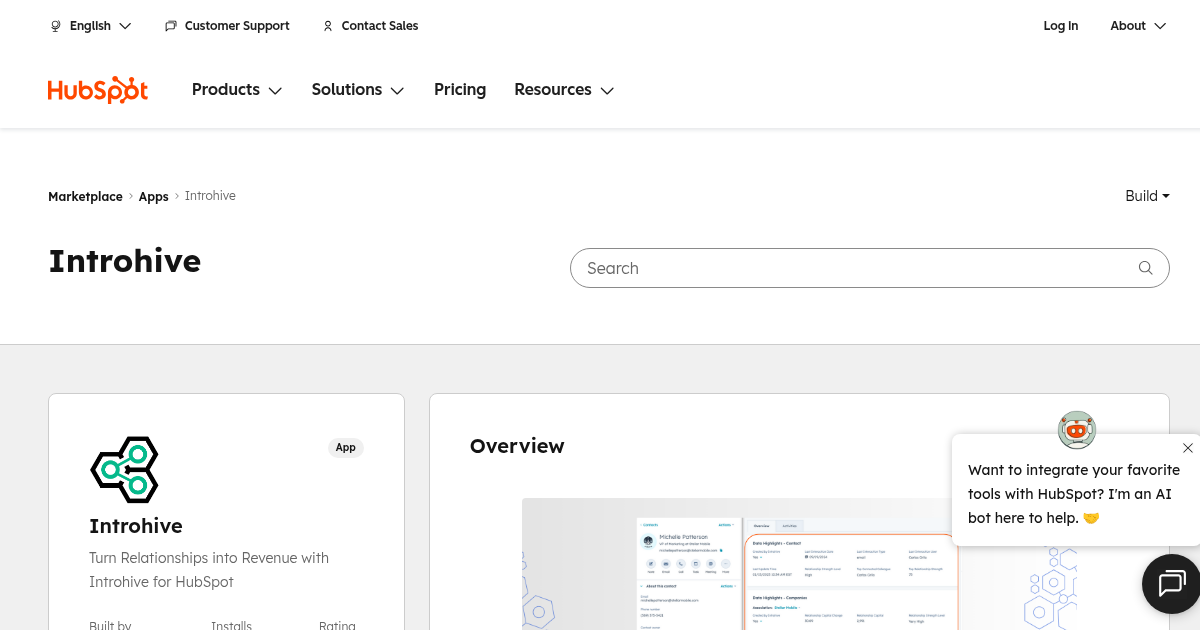
Task: Click the AI bot message text
Action: tap(1074, 494)
